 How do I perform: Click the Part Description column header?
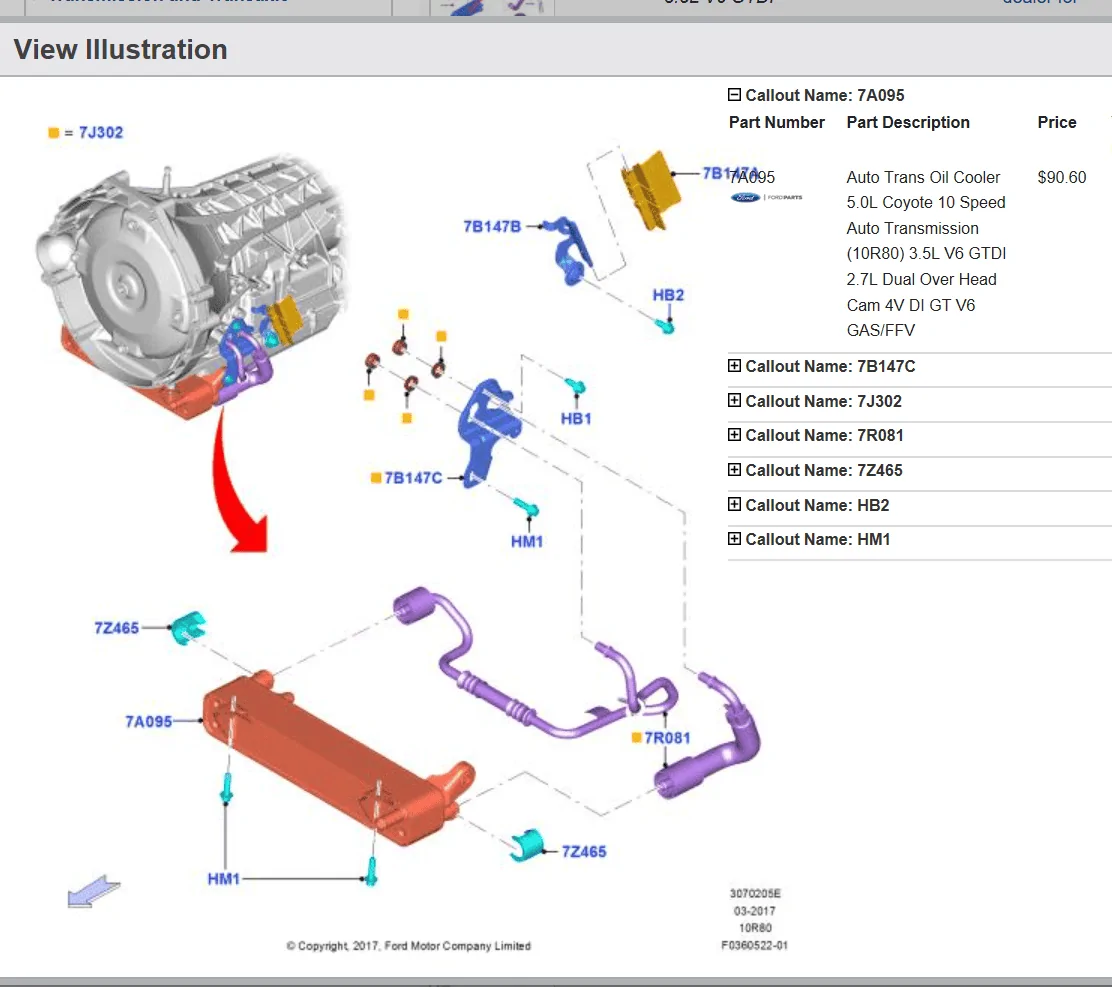(x=908, y=122)
